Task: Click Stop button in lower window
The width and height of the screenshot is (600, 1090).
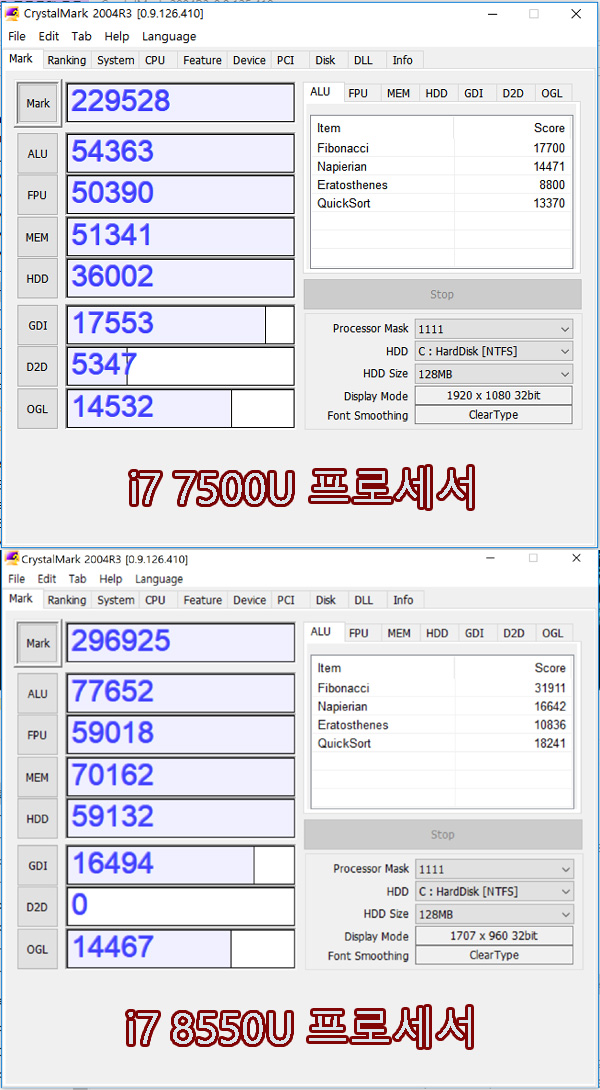Action: coord(442,834)
